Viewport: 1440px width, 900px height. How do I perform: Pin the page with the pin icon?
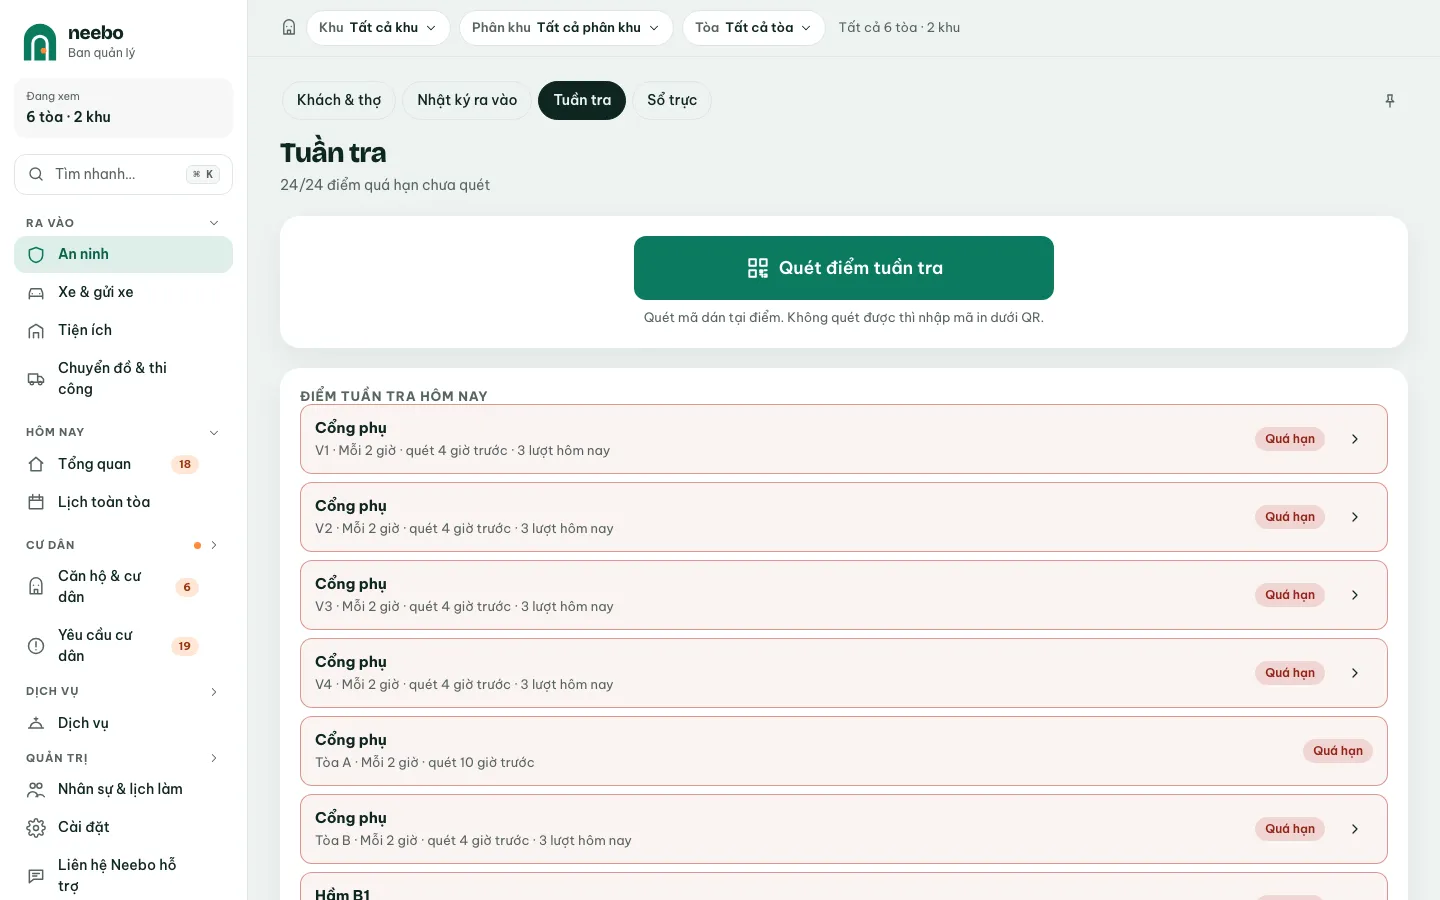point(1389,101)
